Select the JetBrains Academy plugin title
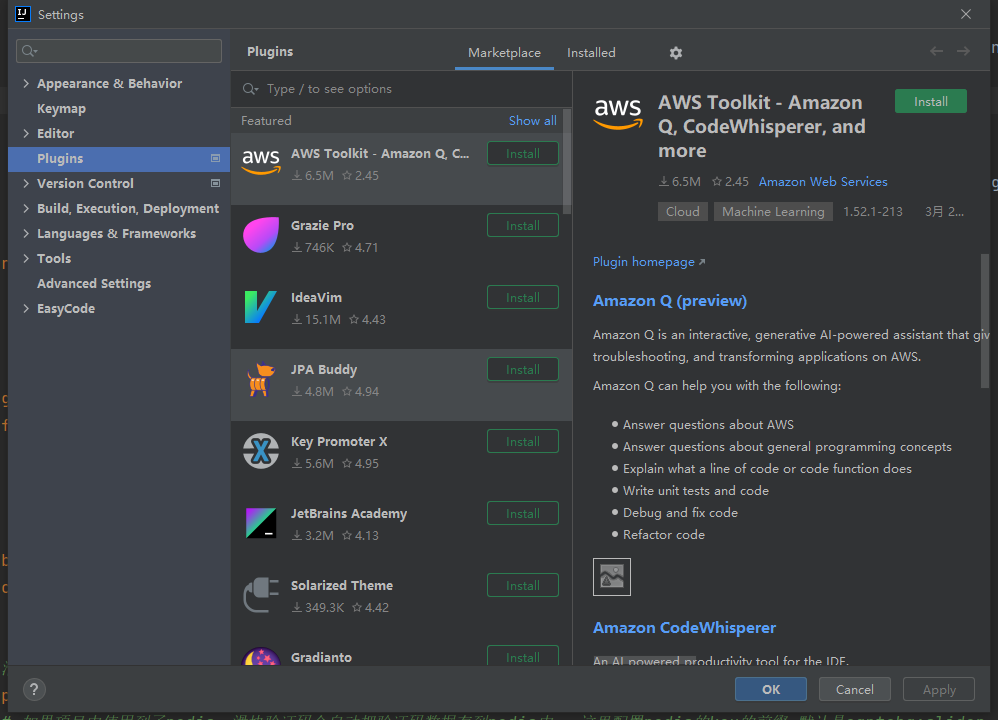 pos(349,514)
